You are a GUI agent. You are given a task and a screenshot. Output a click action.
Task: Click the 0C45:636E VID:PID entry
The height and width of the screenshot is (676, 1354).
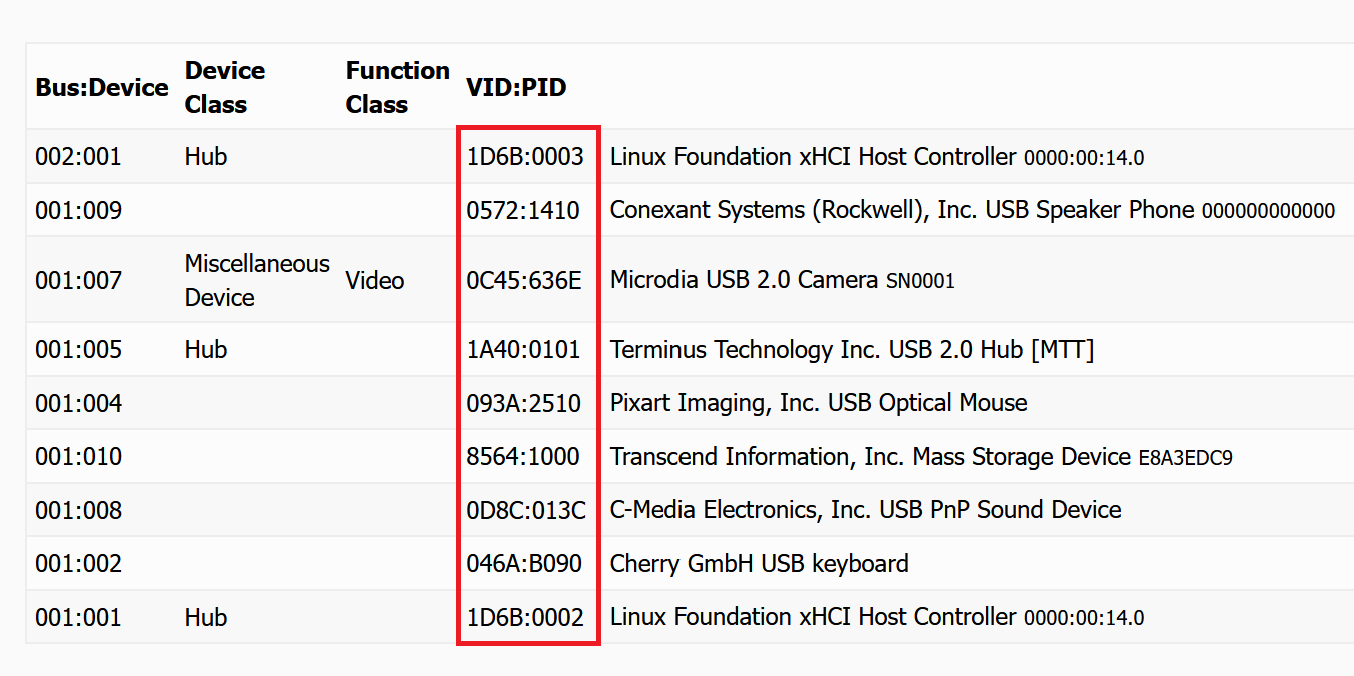[524, 280]
